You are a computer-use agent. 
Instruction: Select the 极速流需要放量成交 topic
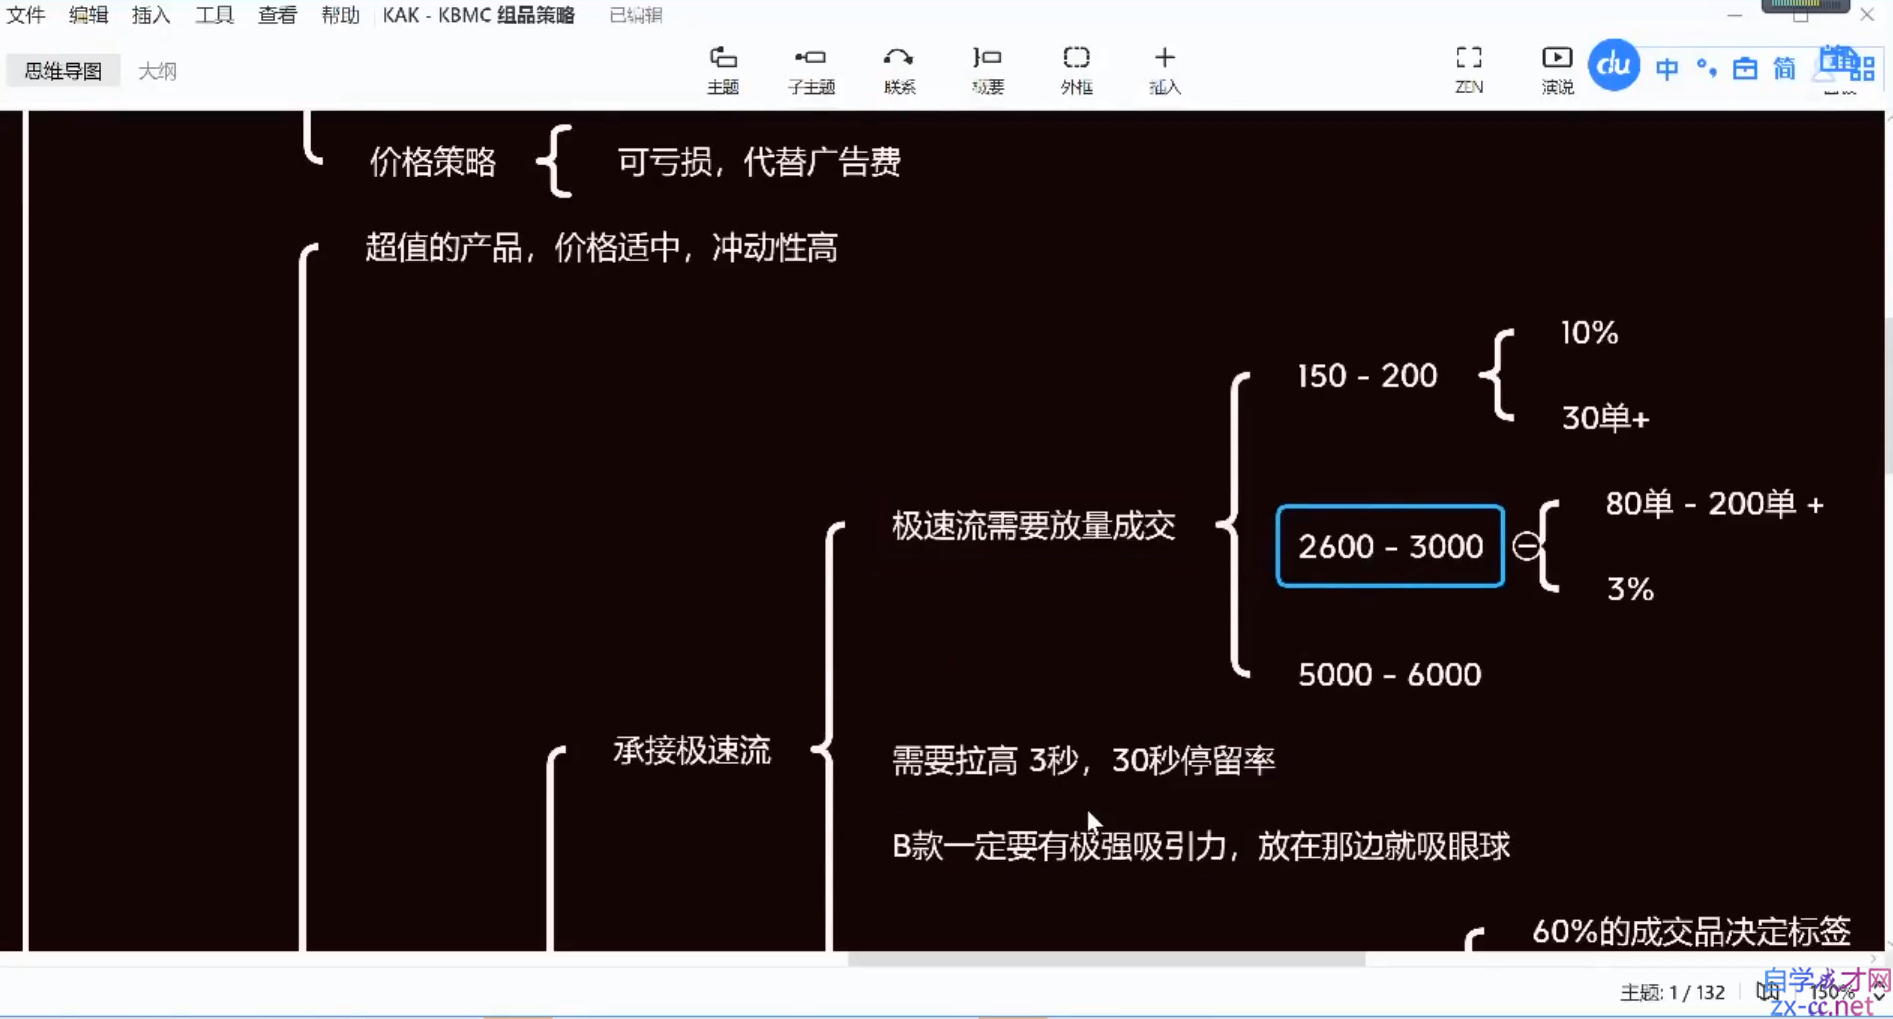click(x=1033, y=526)
